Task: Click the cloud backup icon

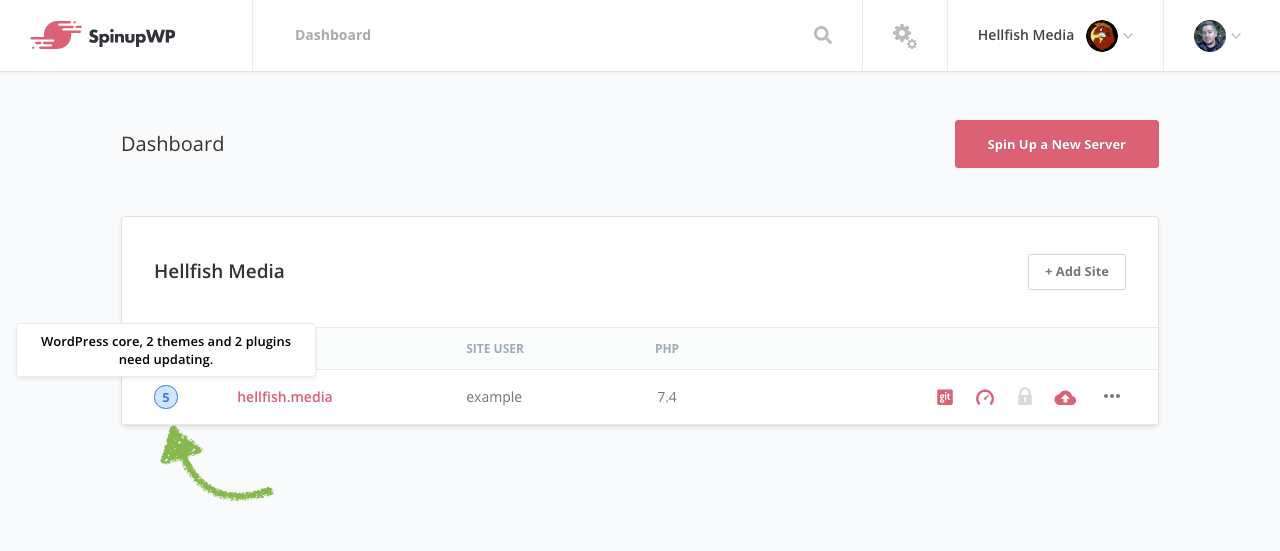Action: click(1066, 397)
